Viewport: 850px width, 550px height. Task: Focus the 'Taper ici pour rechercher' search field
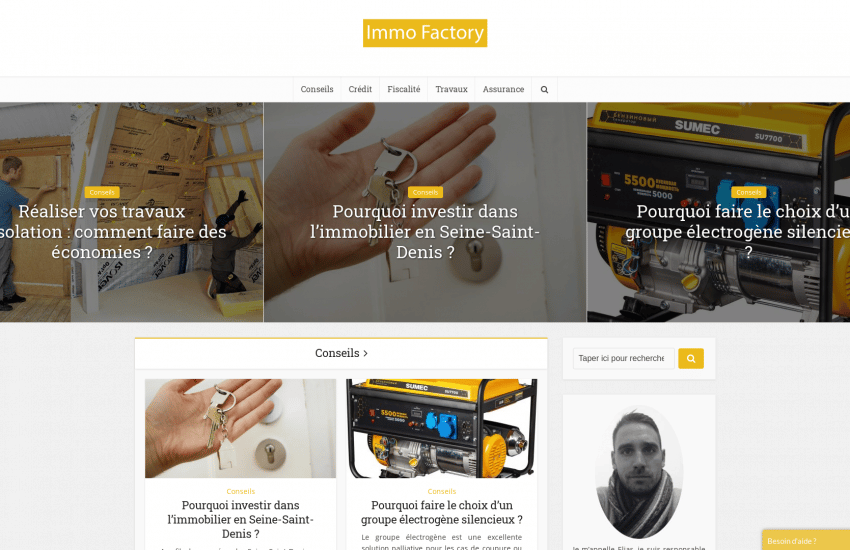623,358
